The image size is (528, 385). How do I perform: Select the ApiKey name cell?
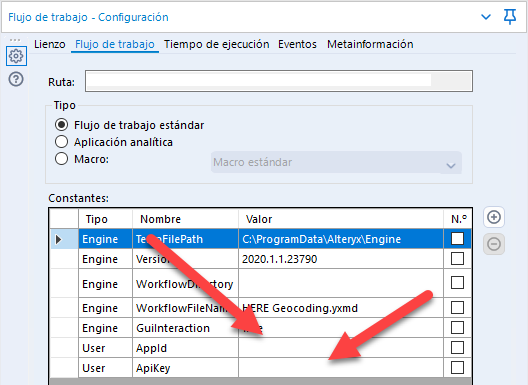(185, 367)
